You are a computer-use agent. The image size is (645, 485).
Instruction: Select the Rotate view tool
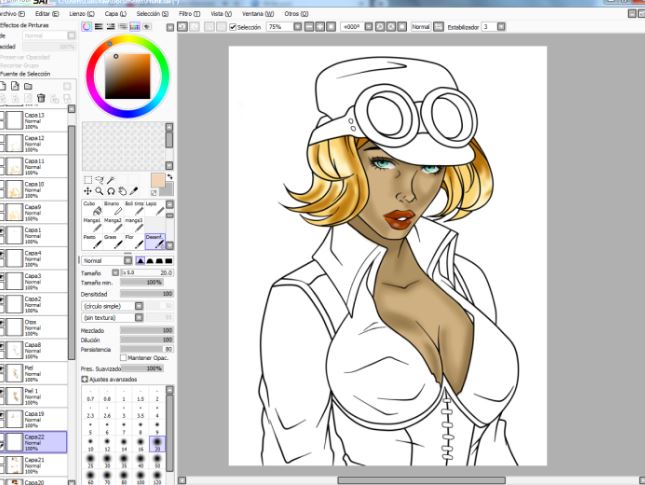[x=111, y=191]
